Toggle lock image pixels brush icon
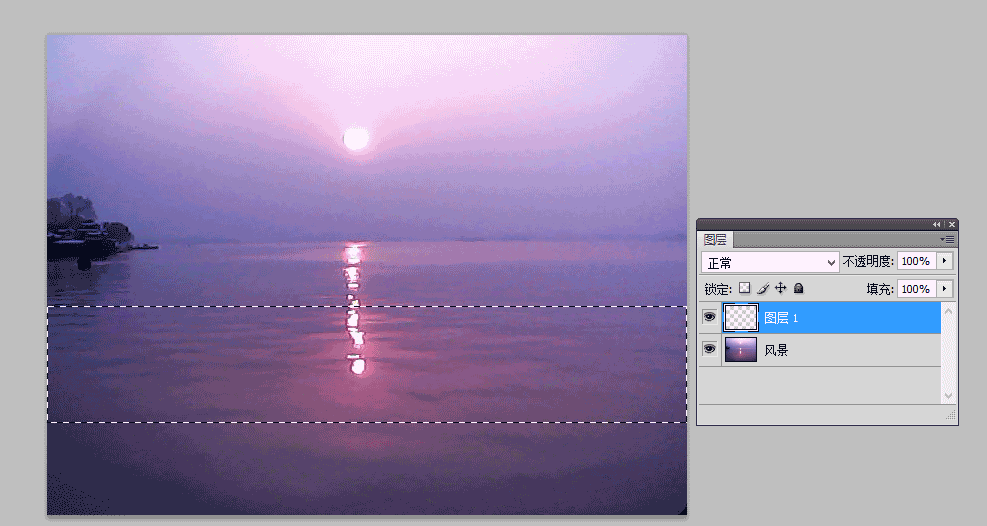Image resolution: width=987 pixels, height=526 pixels. tap(763, 288)
